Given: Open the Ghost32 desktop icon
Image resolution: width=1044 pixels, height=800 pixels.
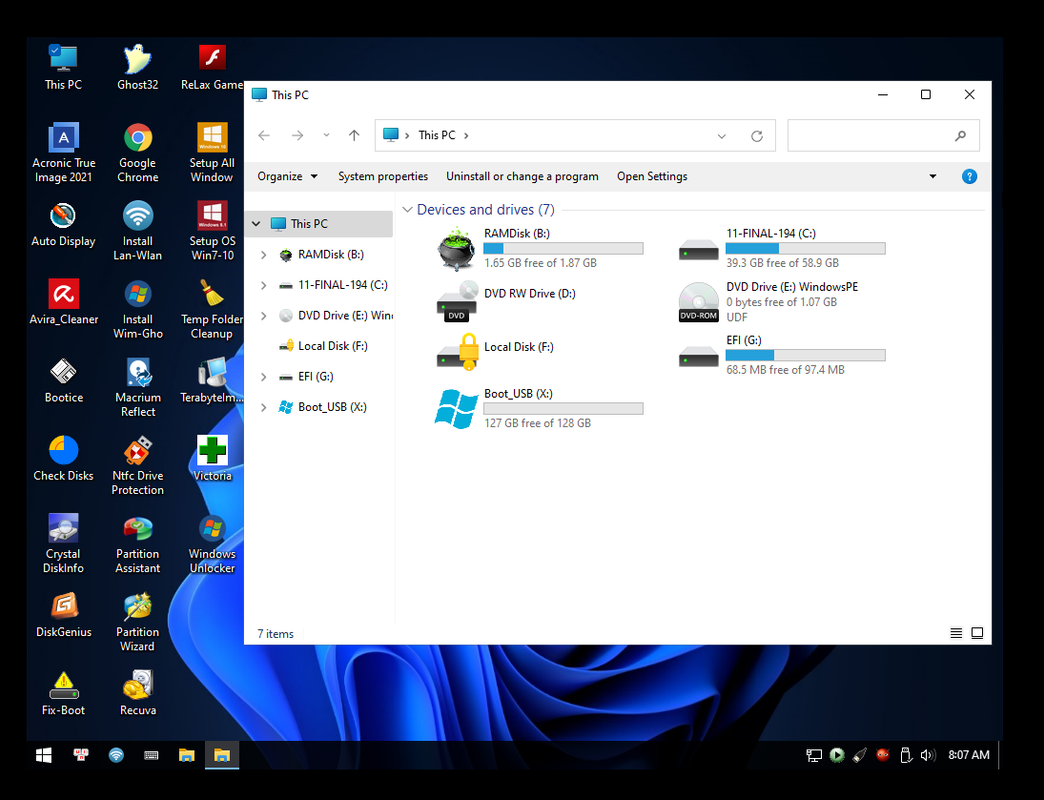Looking at the screenshot, I should pyautogui.click(x=137, y=67).
